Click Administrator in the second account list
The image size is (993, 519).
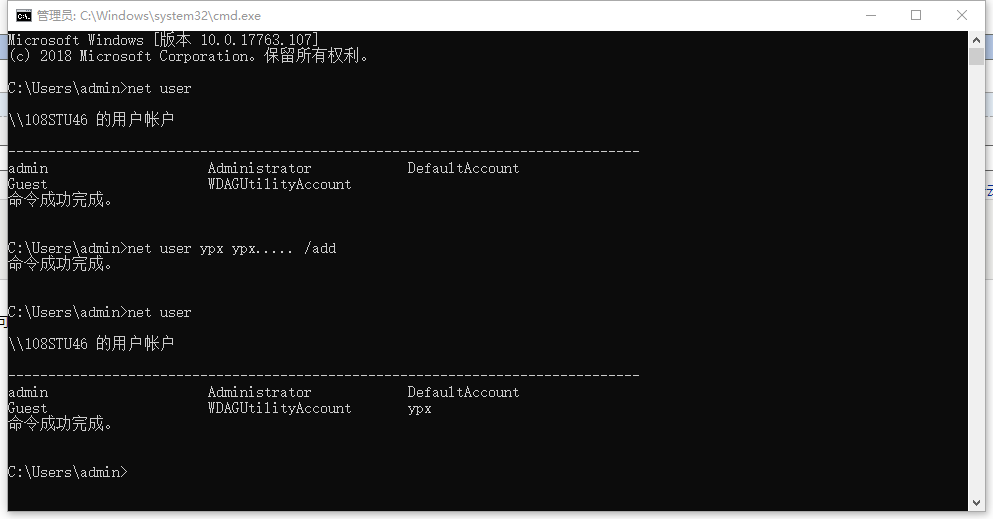tap(260, 392)
